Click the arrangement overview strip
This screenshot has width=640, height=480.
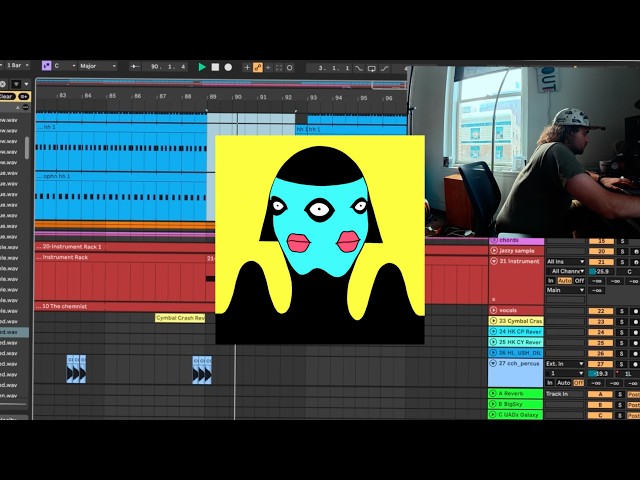pyautogui.click(x=221, y=84)
